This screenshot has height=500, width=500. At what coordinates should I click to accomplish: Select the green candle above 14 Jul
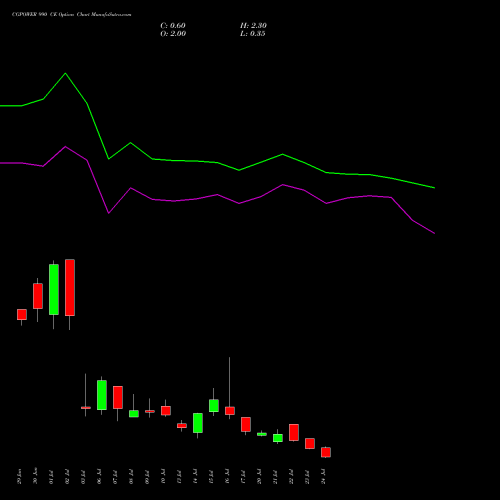coord(198,423)
